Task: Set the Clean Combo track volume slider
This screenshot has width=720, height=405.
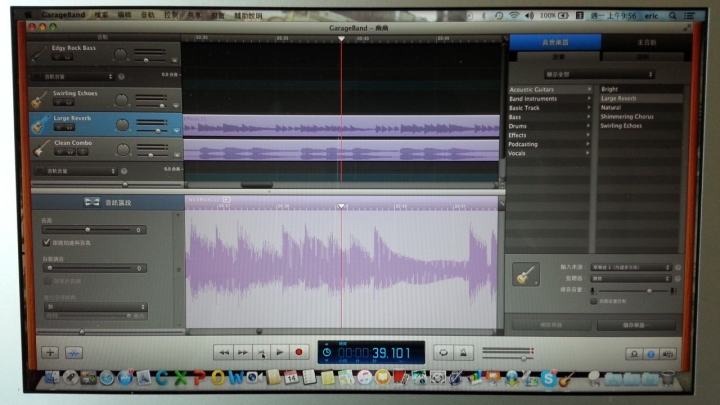Action: pos(153,155)
